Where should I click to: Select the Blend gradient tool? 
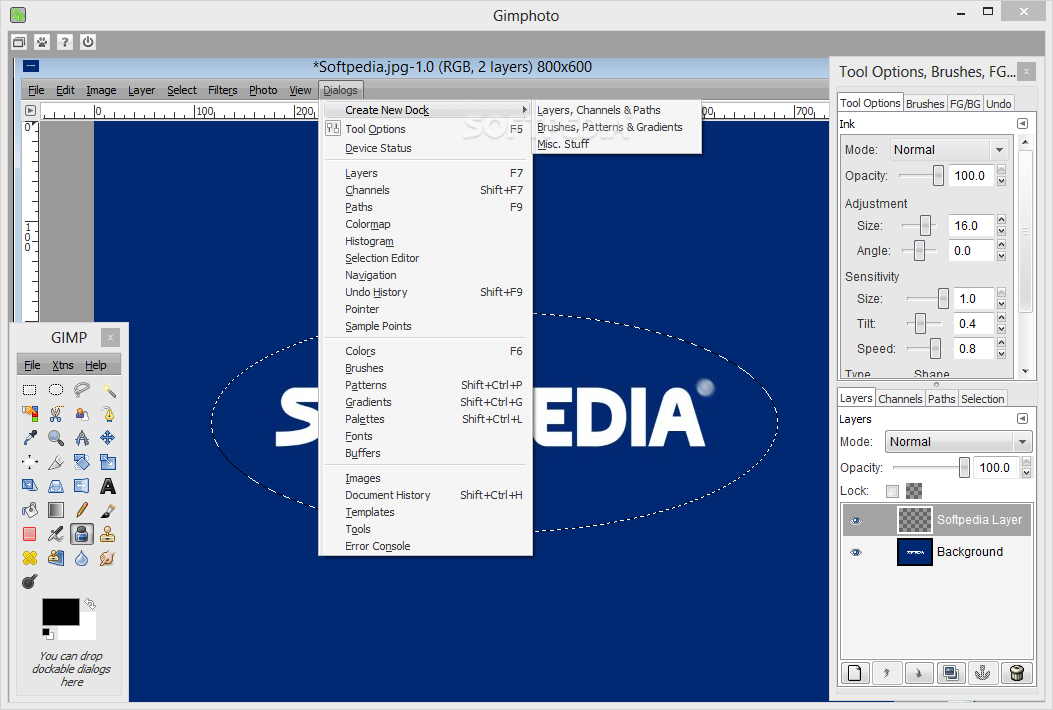tap(56, 510)
